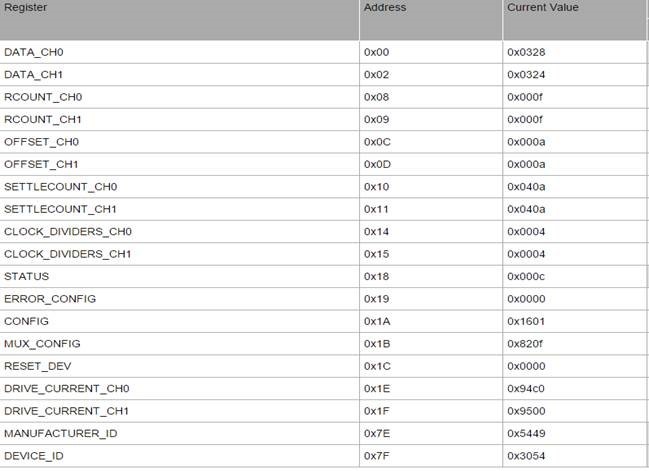Select the MANUFACTURER_ID register name
Viewport: 649px width, 471px height.
(x=60, y=434)
